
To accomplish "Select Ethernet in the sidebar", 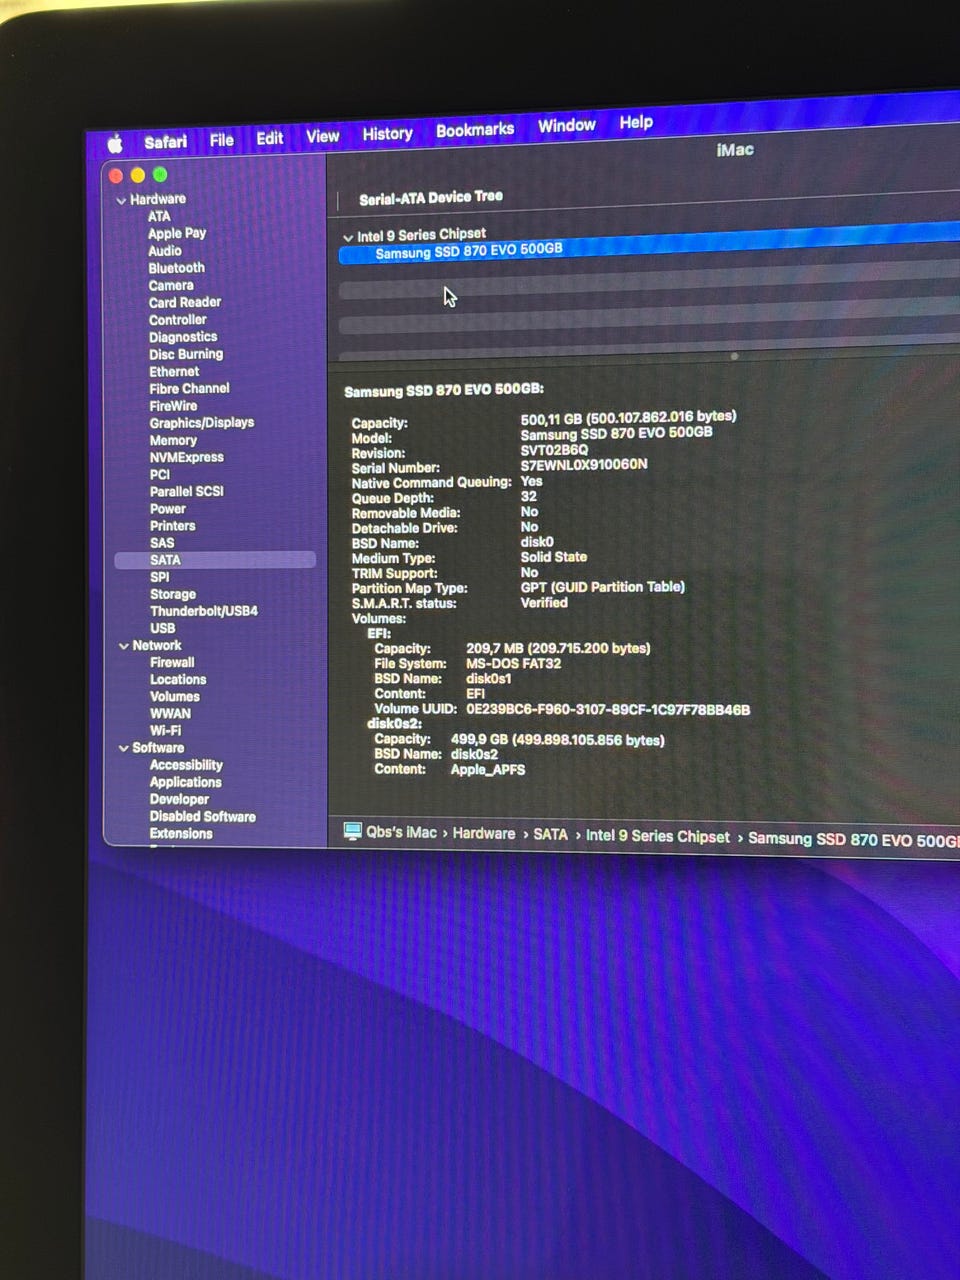I will point(174,371).
